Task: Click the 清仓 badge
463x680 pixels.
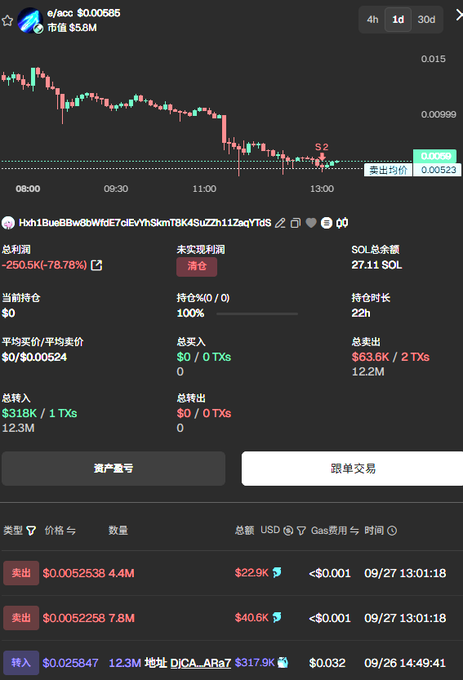Action: tap(196, 266)
